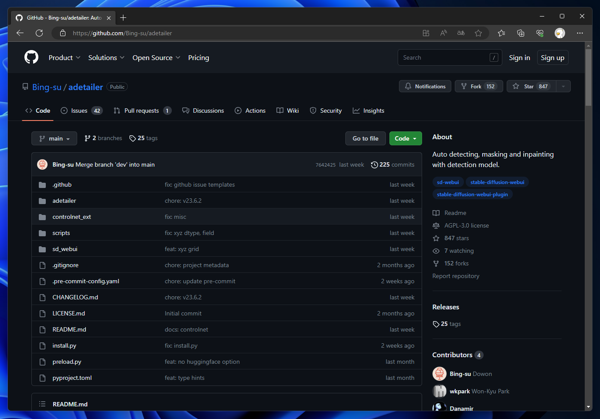
Task: Click the Fork 152 button
Action: 478,86
